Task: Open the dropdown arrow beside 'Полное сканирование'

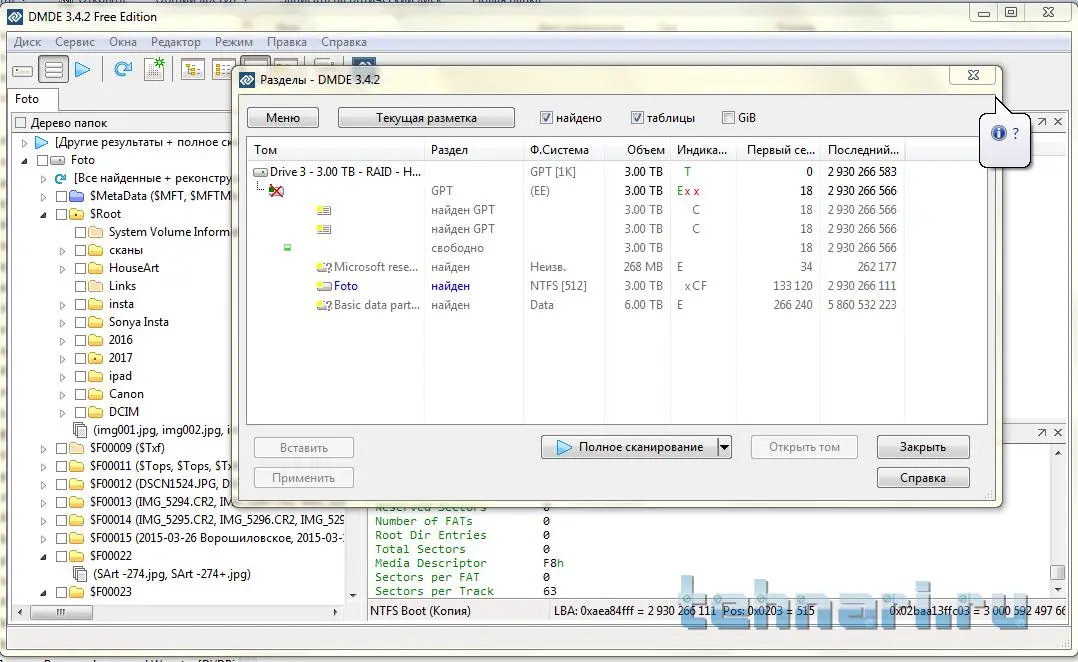Action: tap(725, 448)
